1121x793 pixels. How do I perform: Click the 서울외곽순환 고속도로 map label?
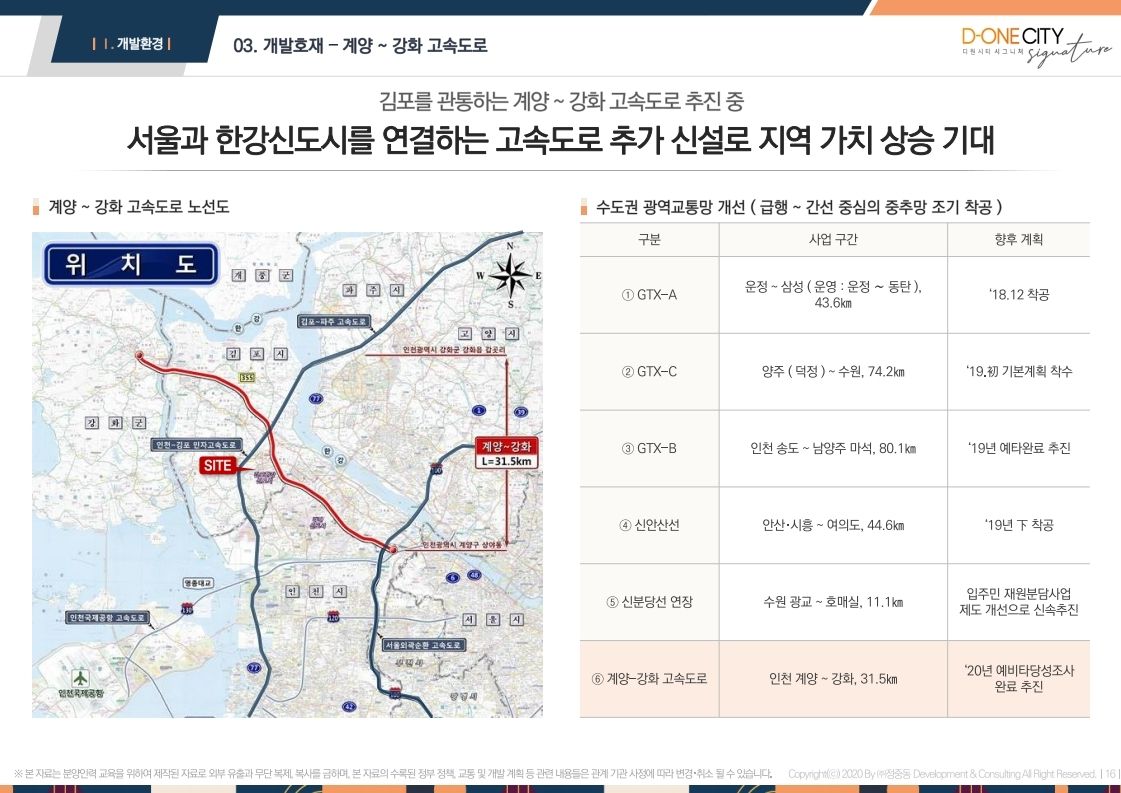click(424, 644)
